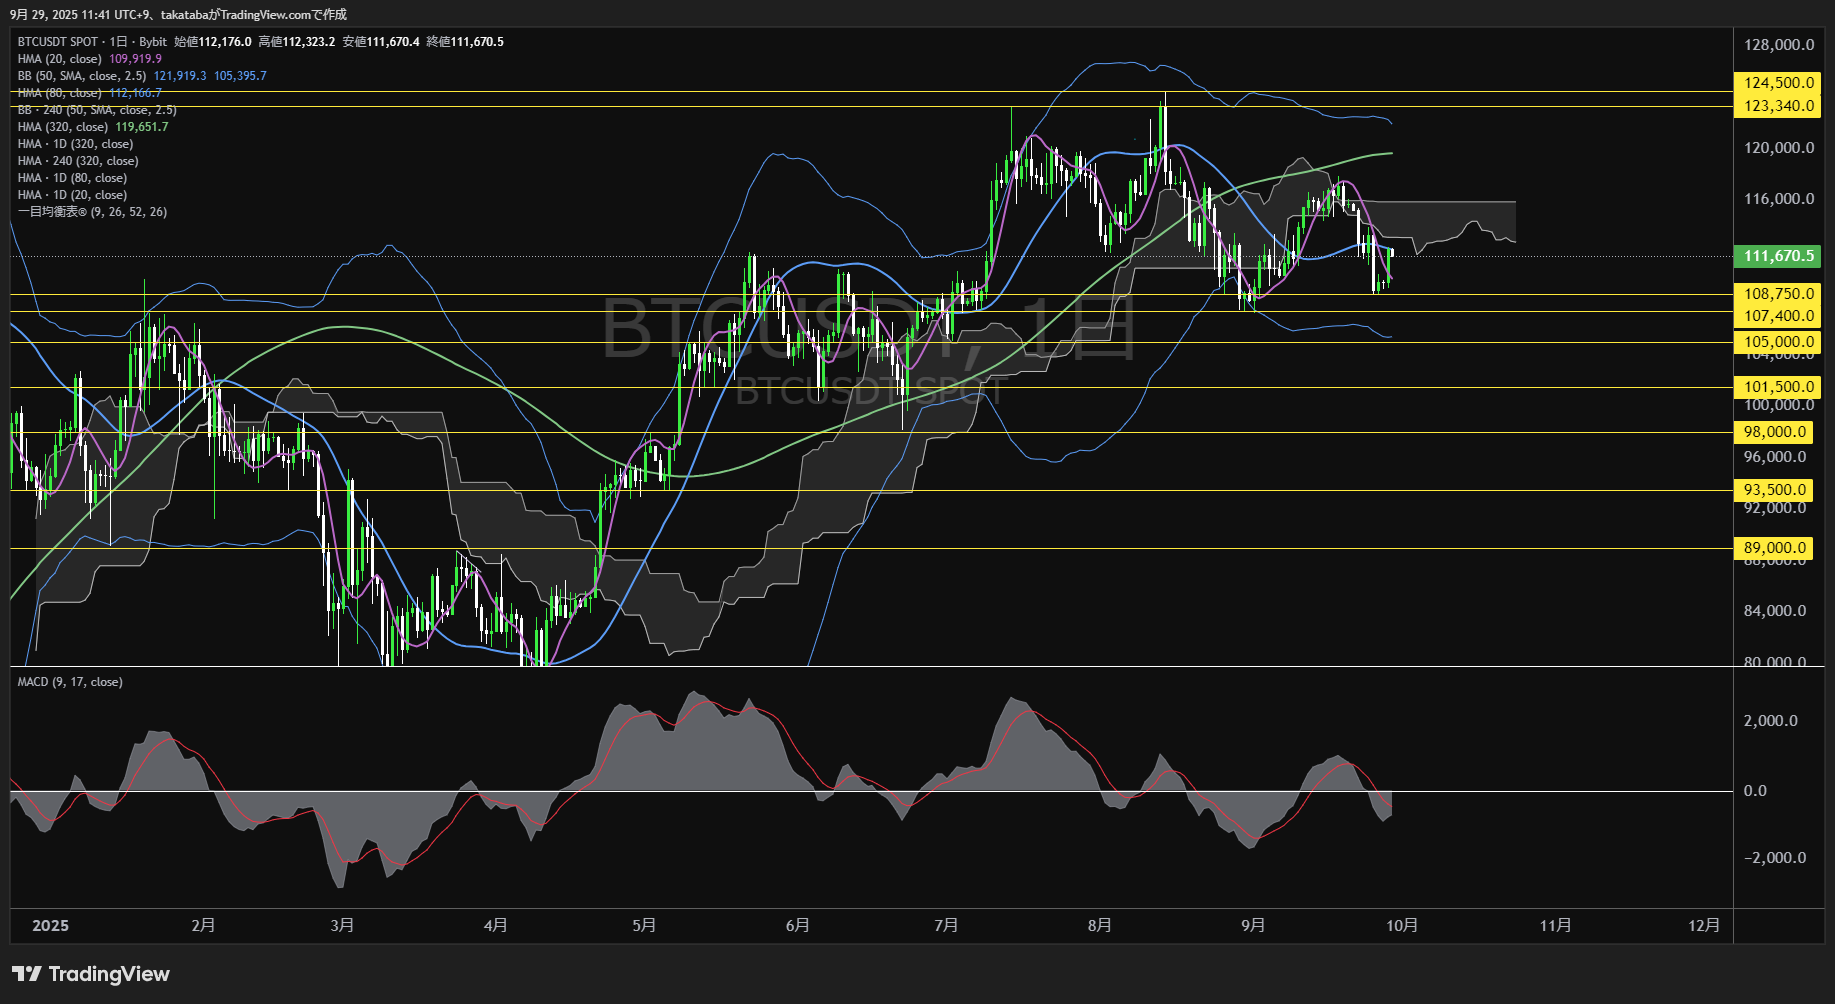Screen dimensions: 1835x1004
Task: Click the 9月 label on the time axis
Action: [1253, 926]
